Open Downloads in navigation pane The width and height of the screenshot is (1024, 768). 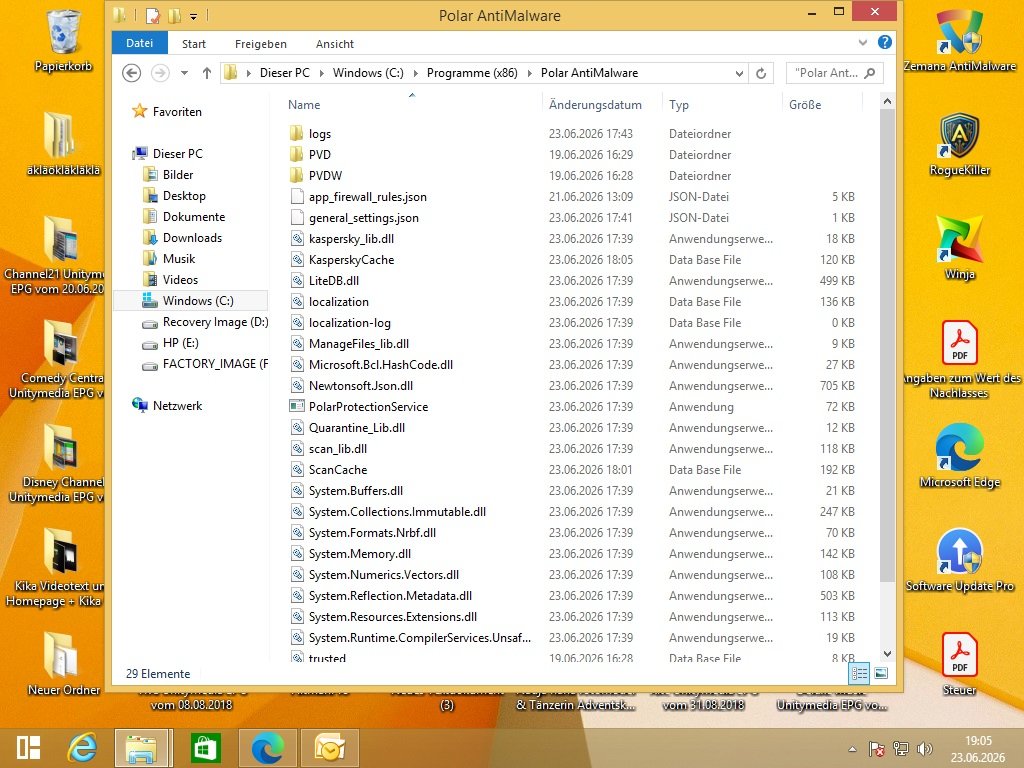(192, 238)
